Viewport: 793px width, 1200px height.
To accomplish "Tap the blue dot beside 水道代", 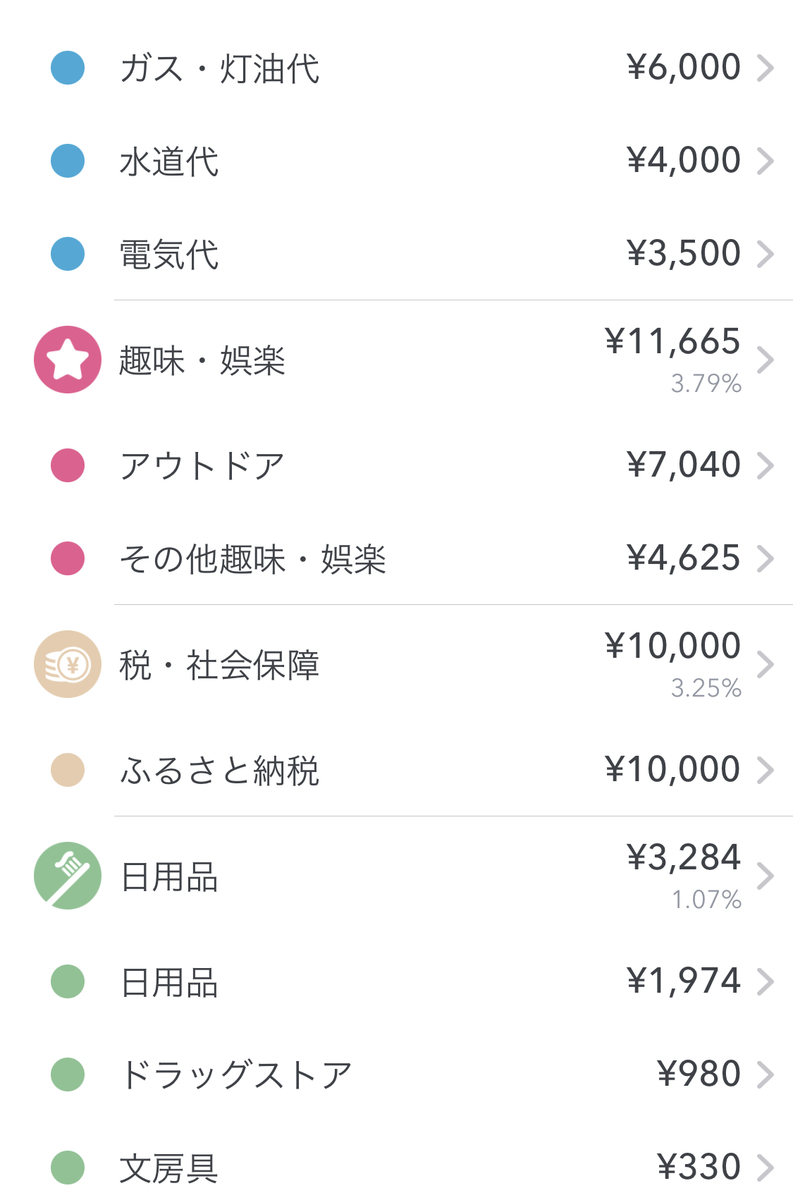I will [68, 161].
